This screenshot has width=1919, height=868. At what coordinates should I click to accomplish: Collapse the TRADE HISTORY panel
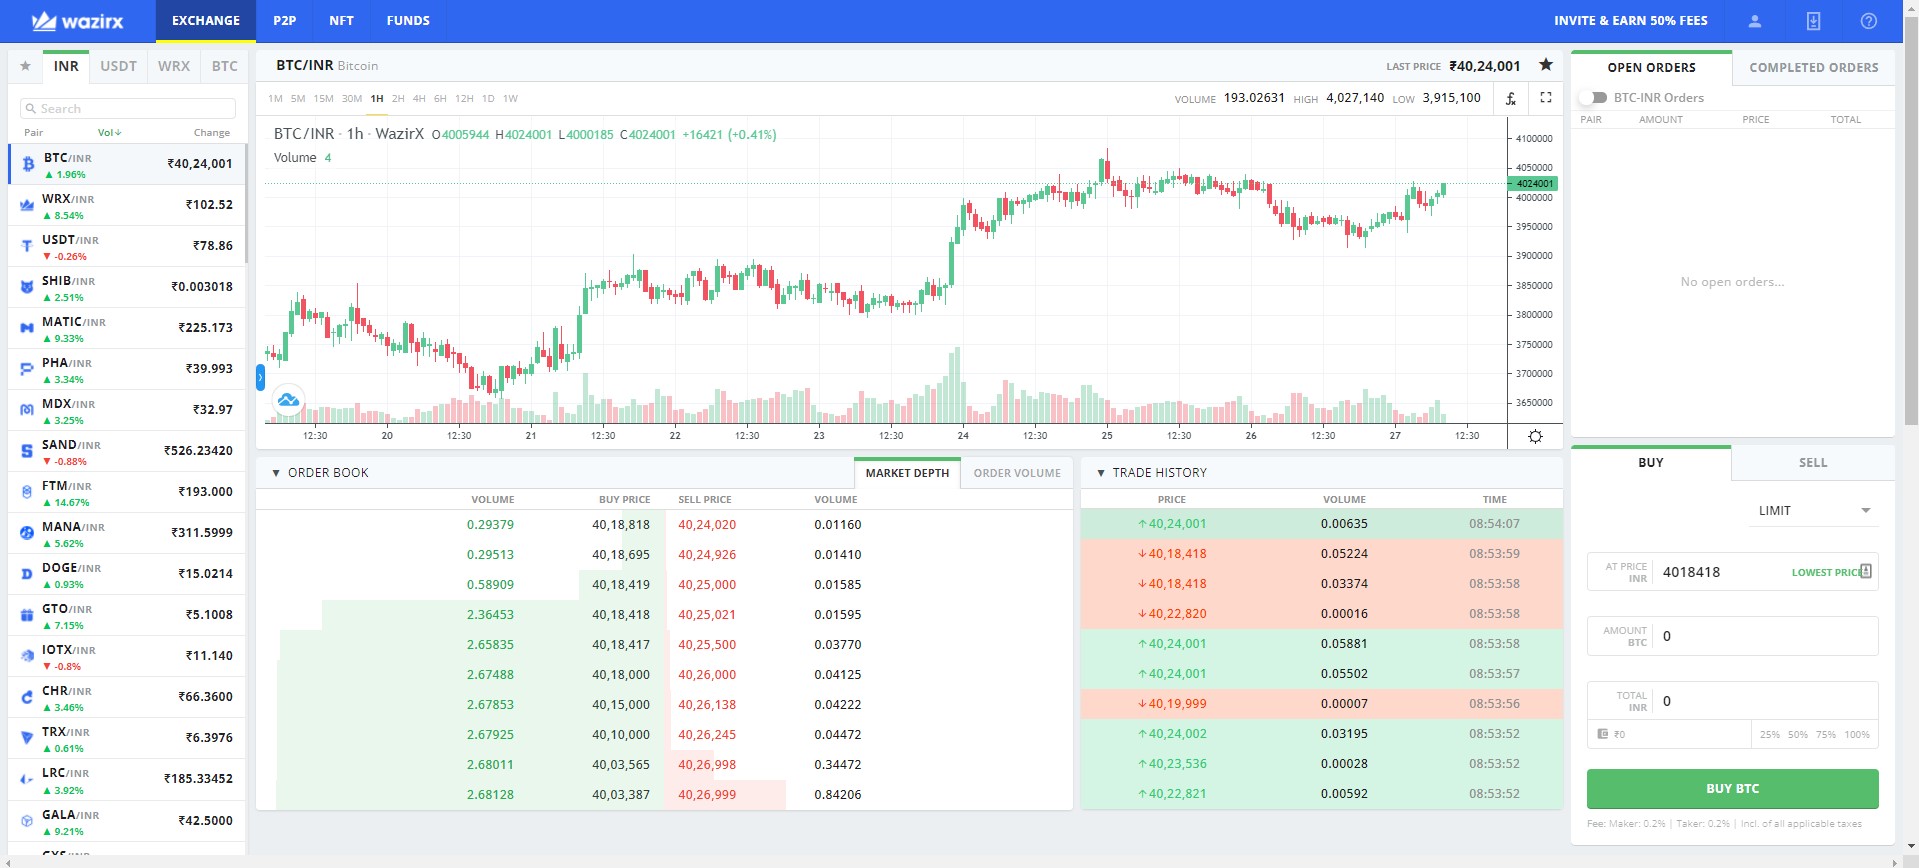coord(1101,473)
